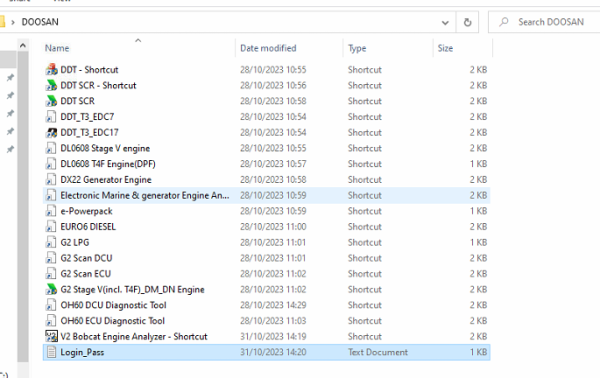Select the DDT_T3_EDC17 file name
The image size is (600, 378).
tap(90, 132)
